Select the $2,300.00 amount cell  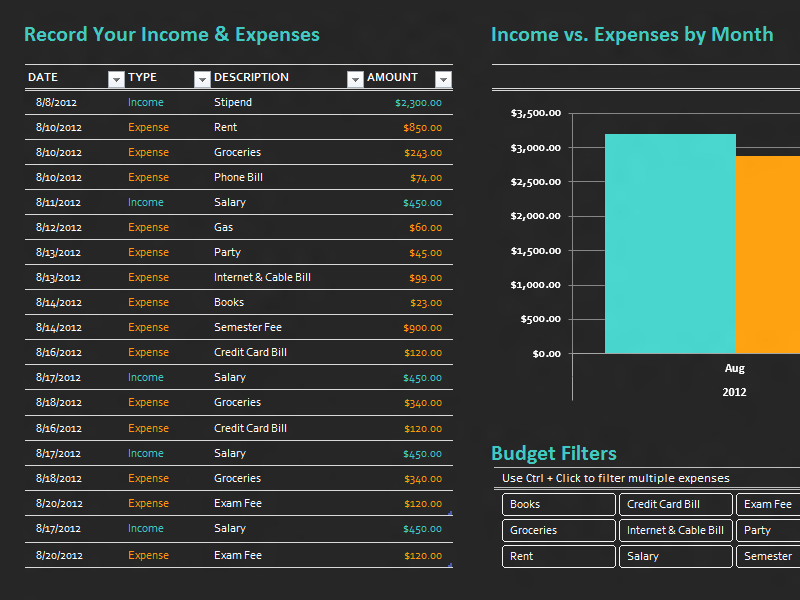418,103
